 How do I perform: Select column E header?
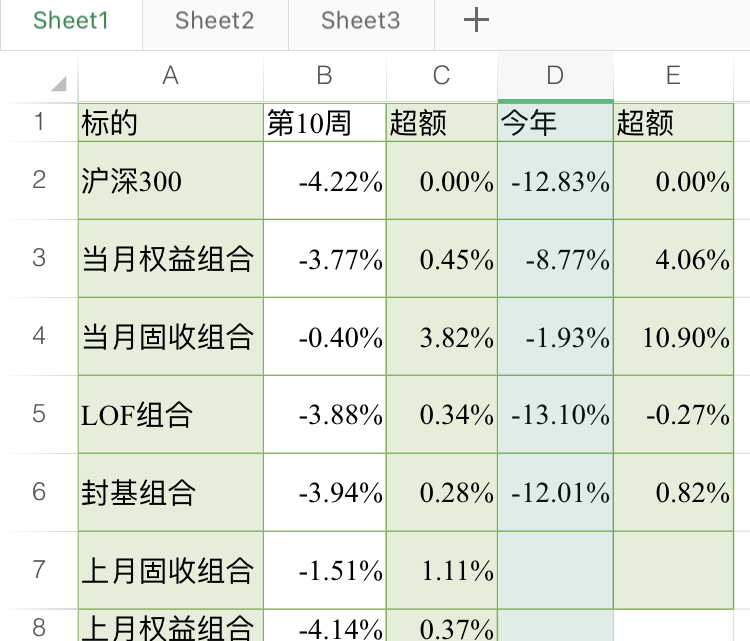[x=673, y=76]
